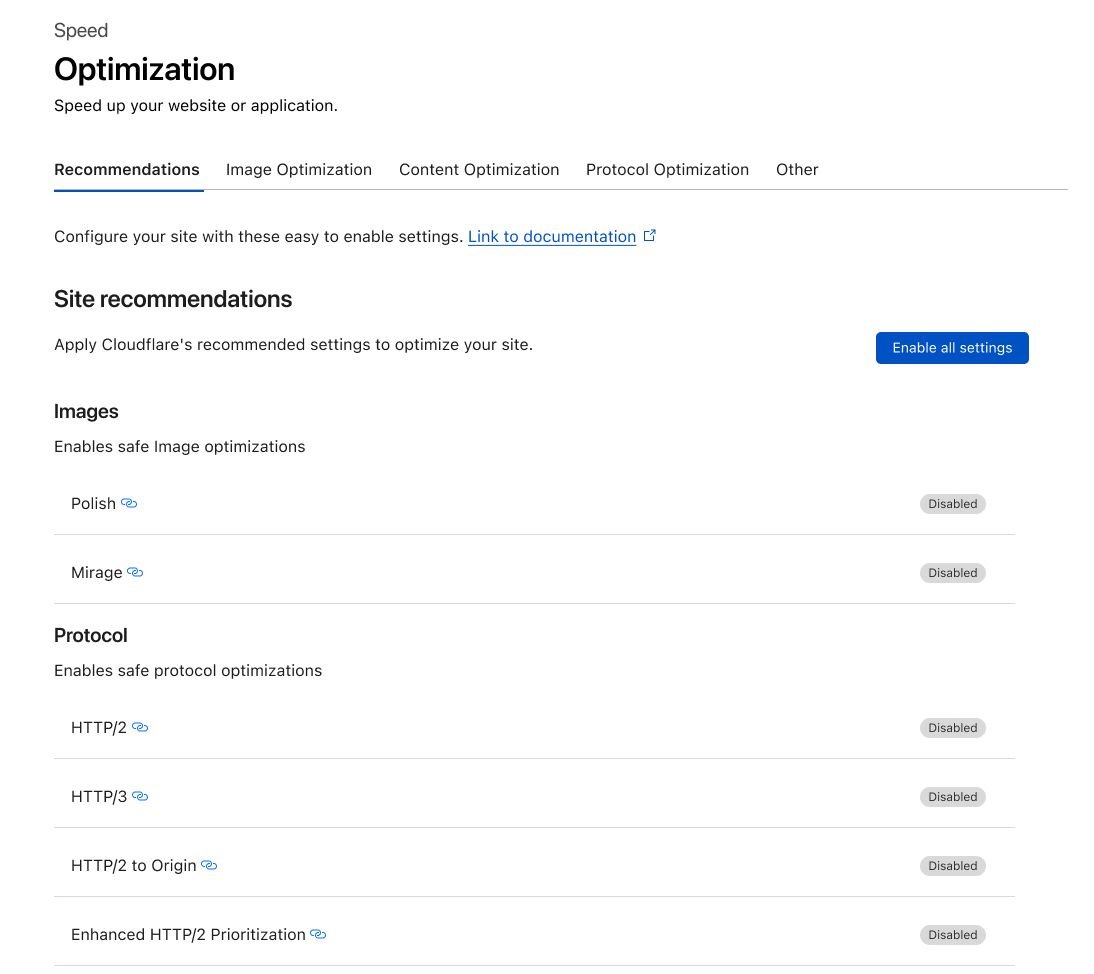Click Disabled badge for Enhanced HTTP/2 Prioritization
The width and height of the screenshot is (1094, 974).
[952, 935]
